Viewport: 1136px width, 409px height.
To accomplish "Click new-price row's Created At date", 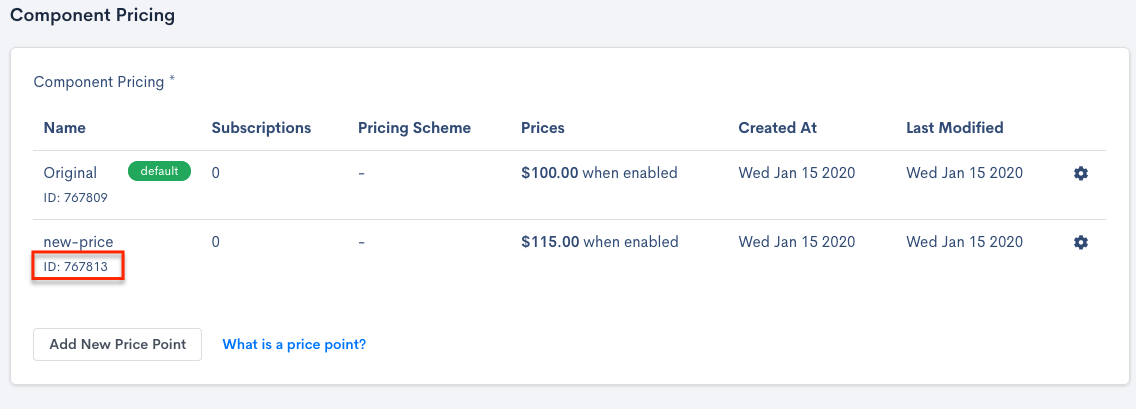I will (797, 242).
